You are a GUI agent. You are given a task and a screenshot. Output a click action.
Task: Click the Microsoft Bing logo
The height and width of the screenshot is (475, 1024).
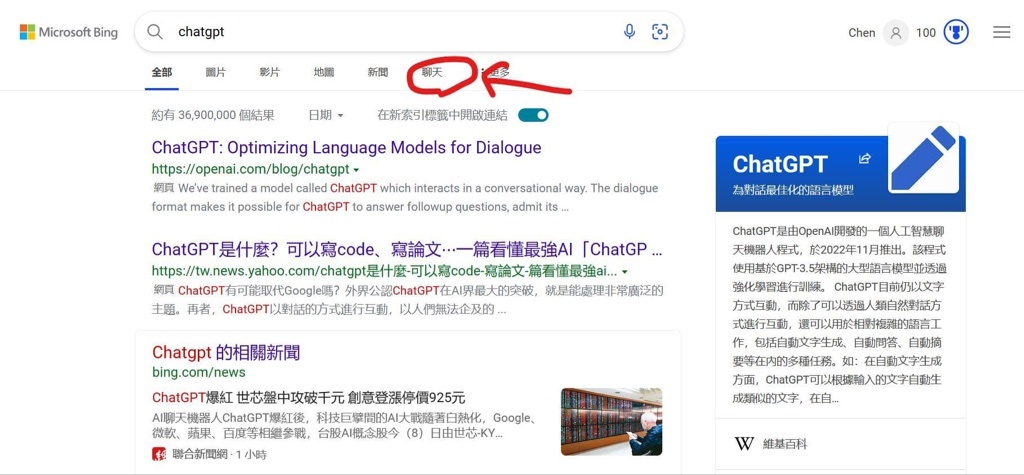pyautogui.click(x=69, y=32)
